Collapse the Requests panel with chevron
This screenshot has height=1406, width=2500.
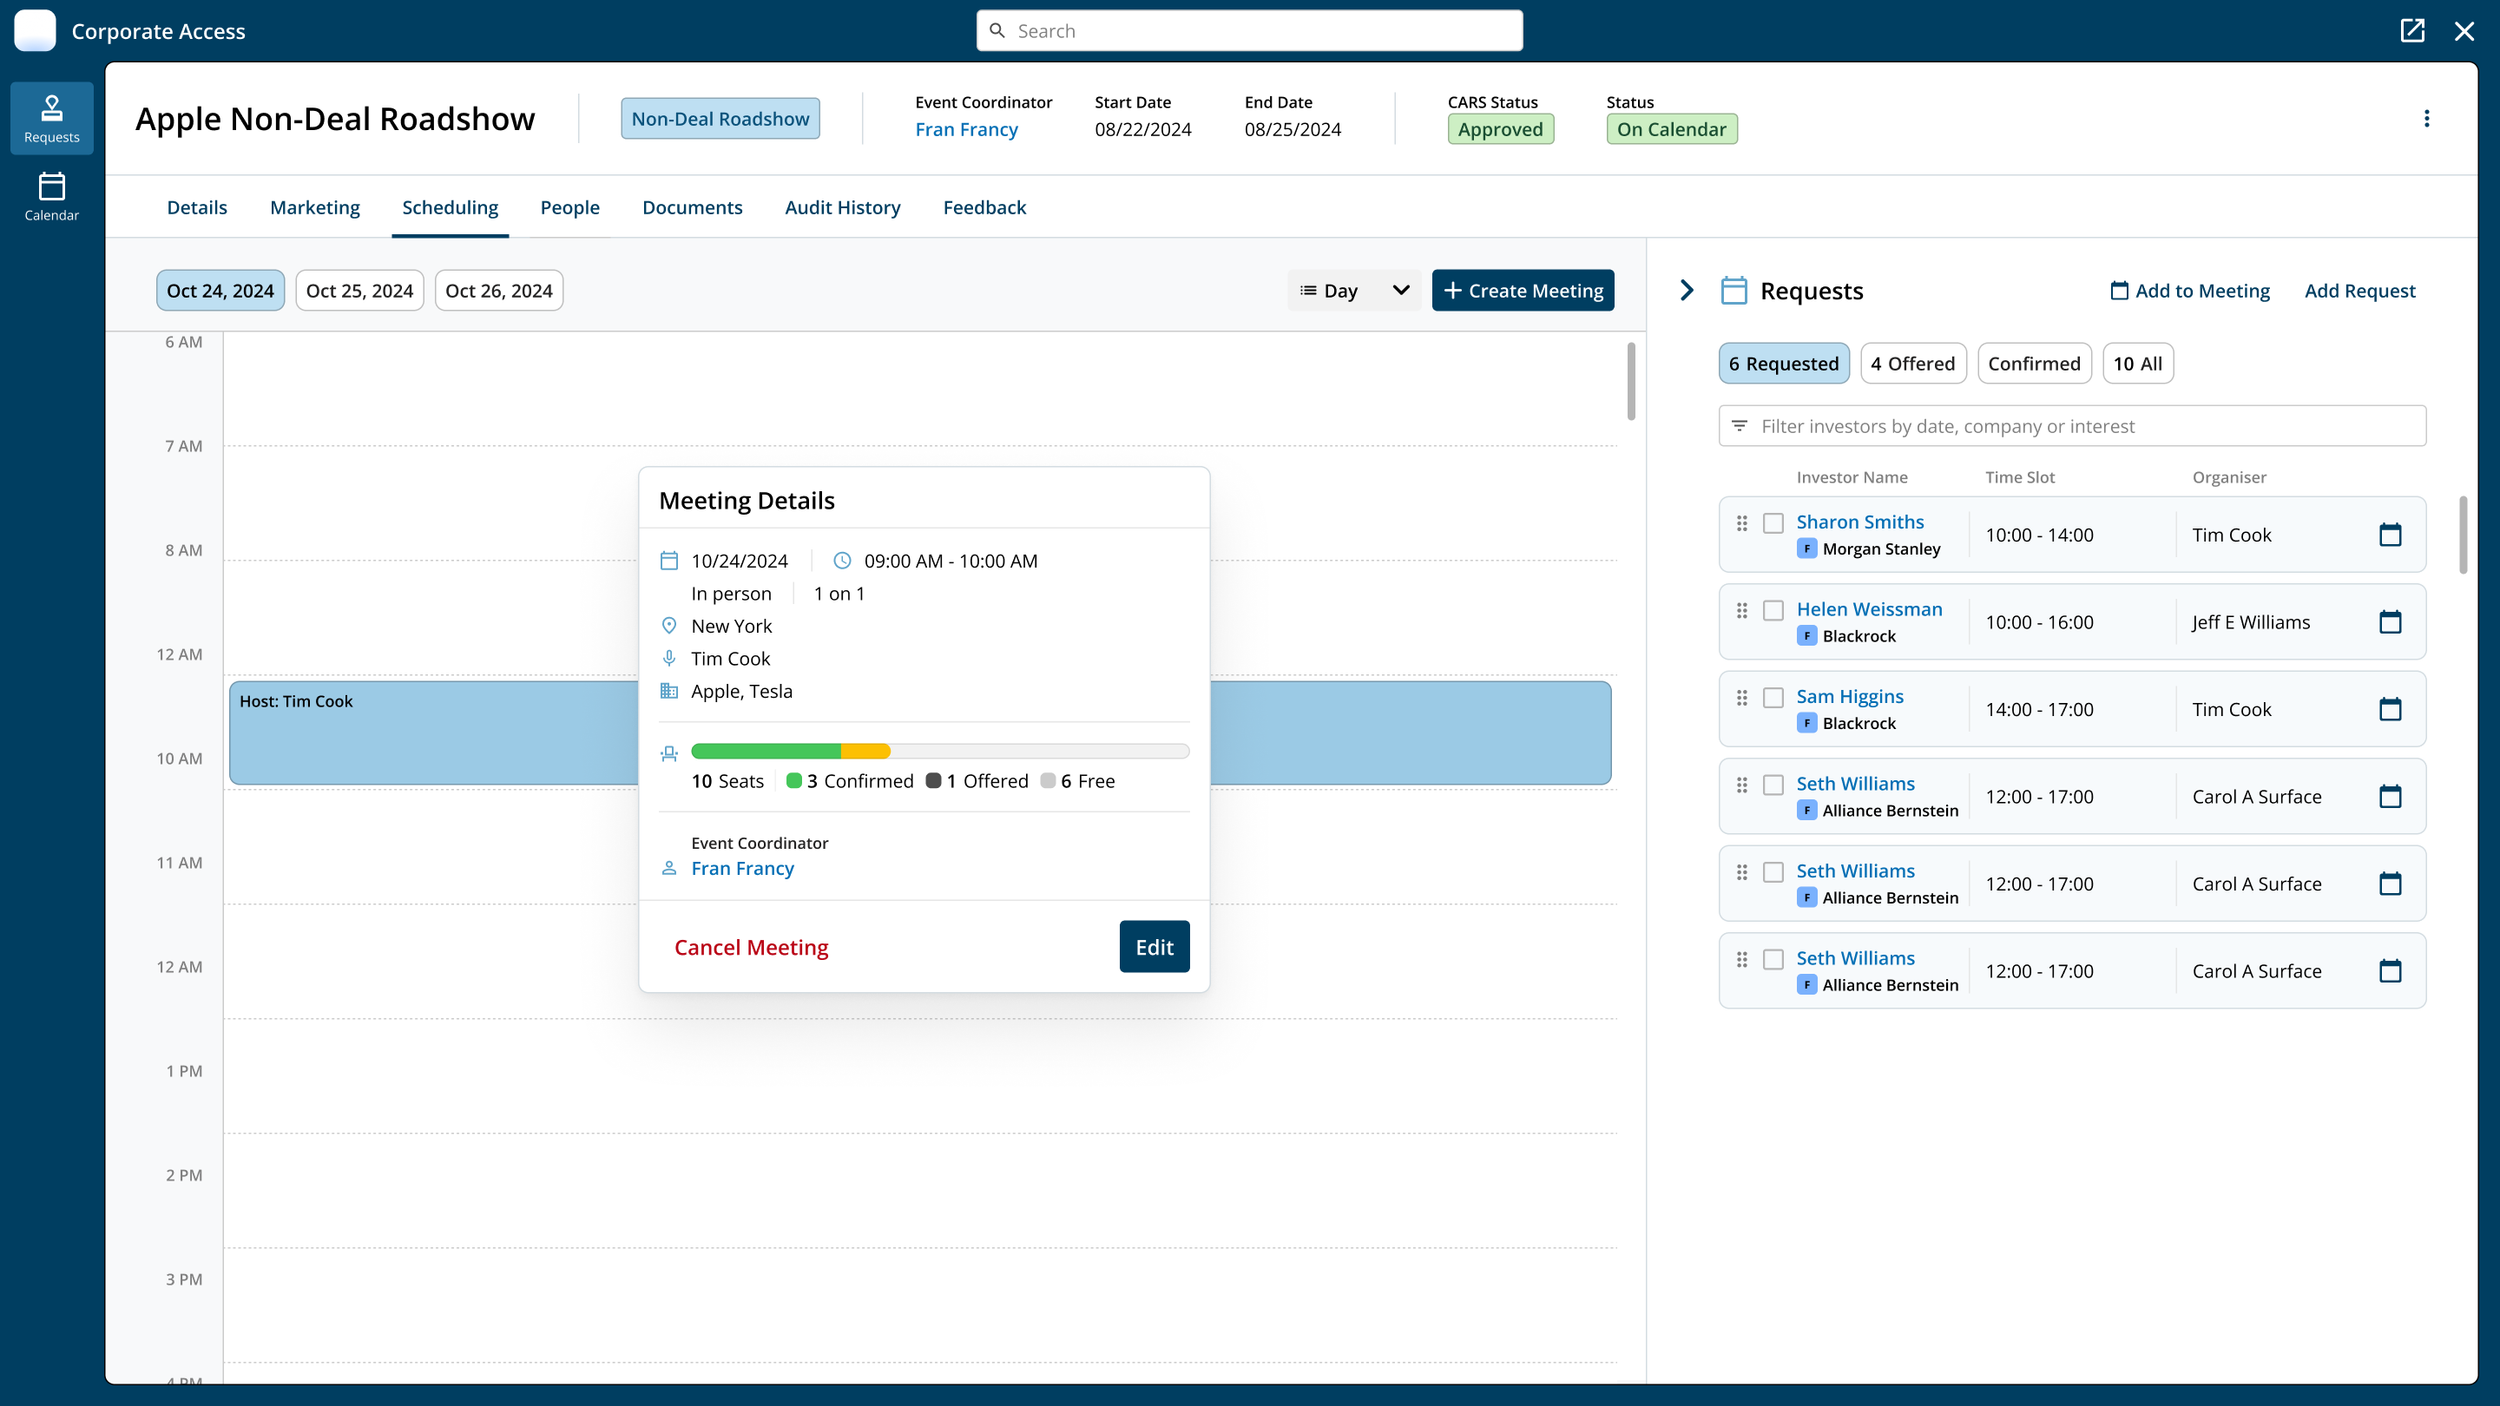pyautogui.click(x=1686, y=291)
